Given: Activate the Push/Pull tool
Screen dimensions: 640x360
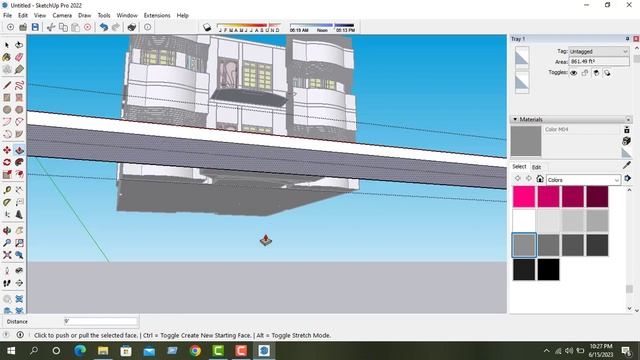Looking at the screenshot, I should click(x=19, y=150).
